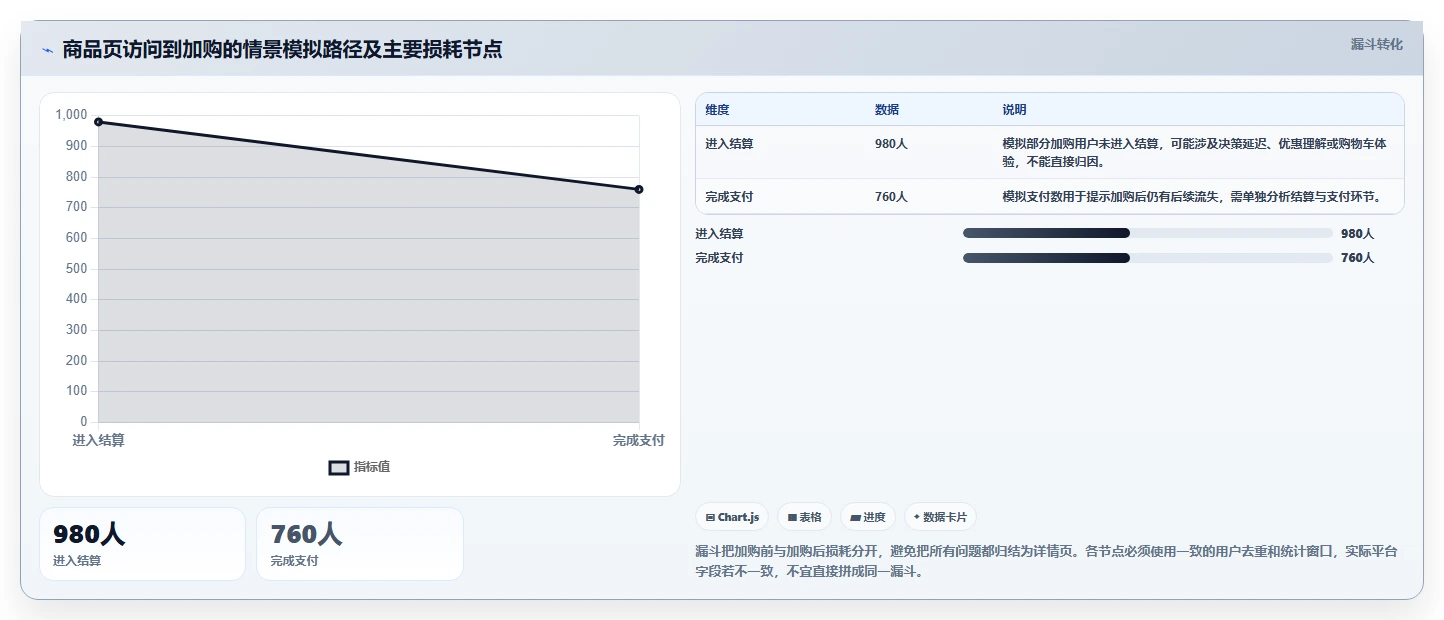This screenshot has width=1444, height=620.
Task: Click the 完成支付 x-axis label
Action: coord(639,441)
